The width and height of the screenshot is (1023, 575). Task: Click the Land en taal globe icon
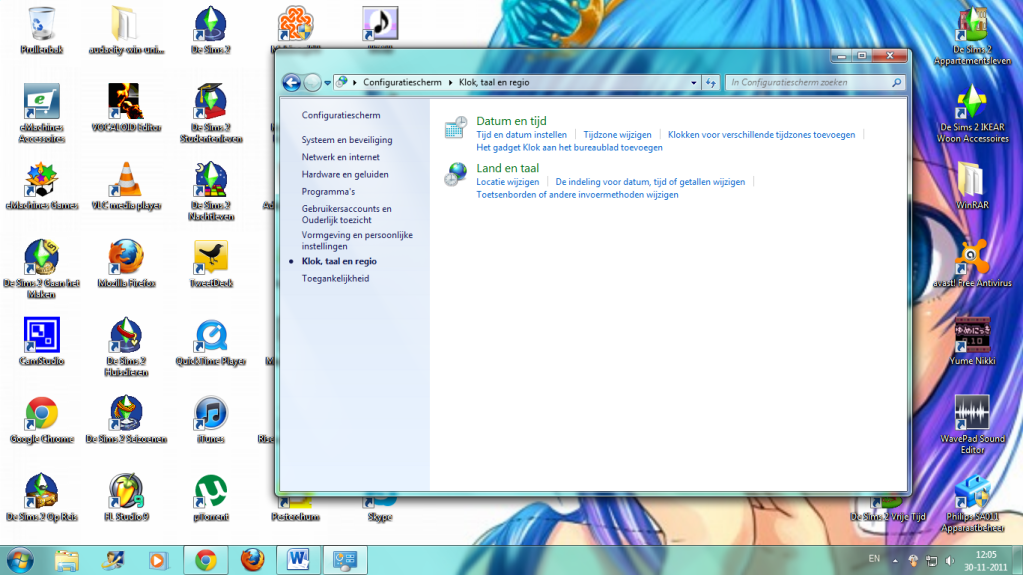tap(456, 174)
